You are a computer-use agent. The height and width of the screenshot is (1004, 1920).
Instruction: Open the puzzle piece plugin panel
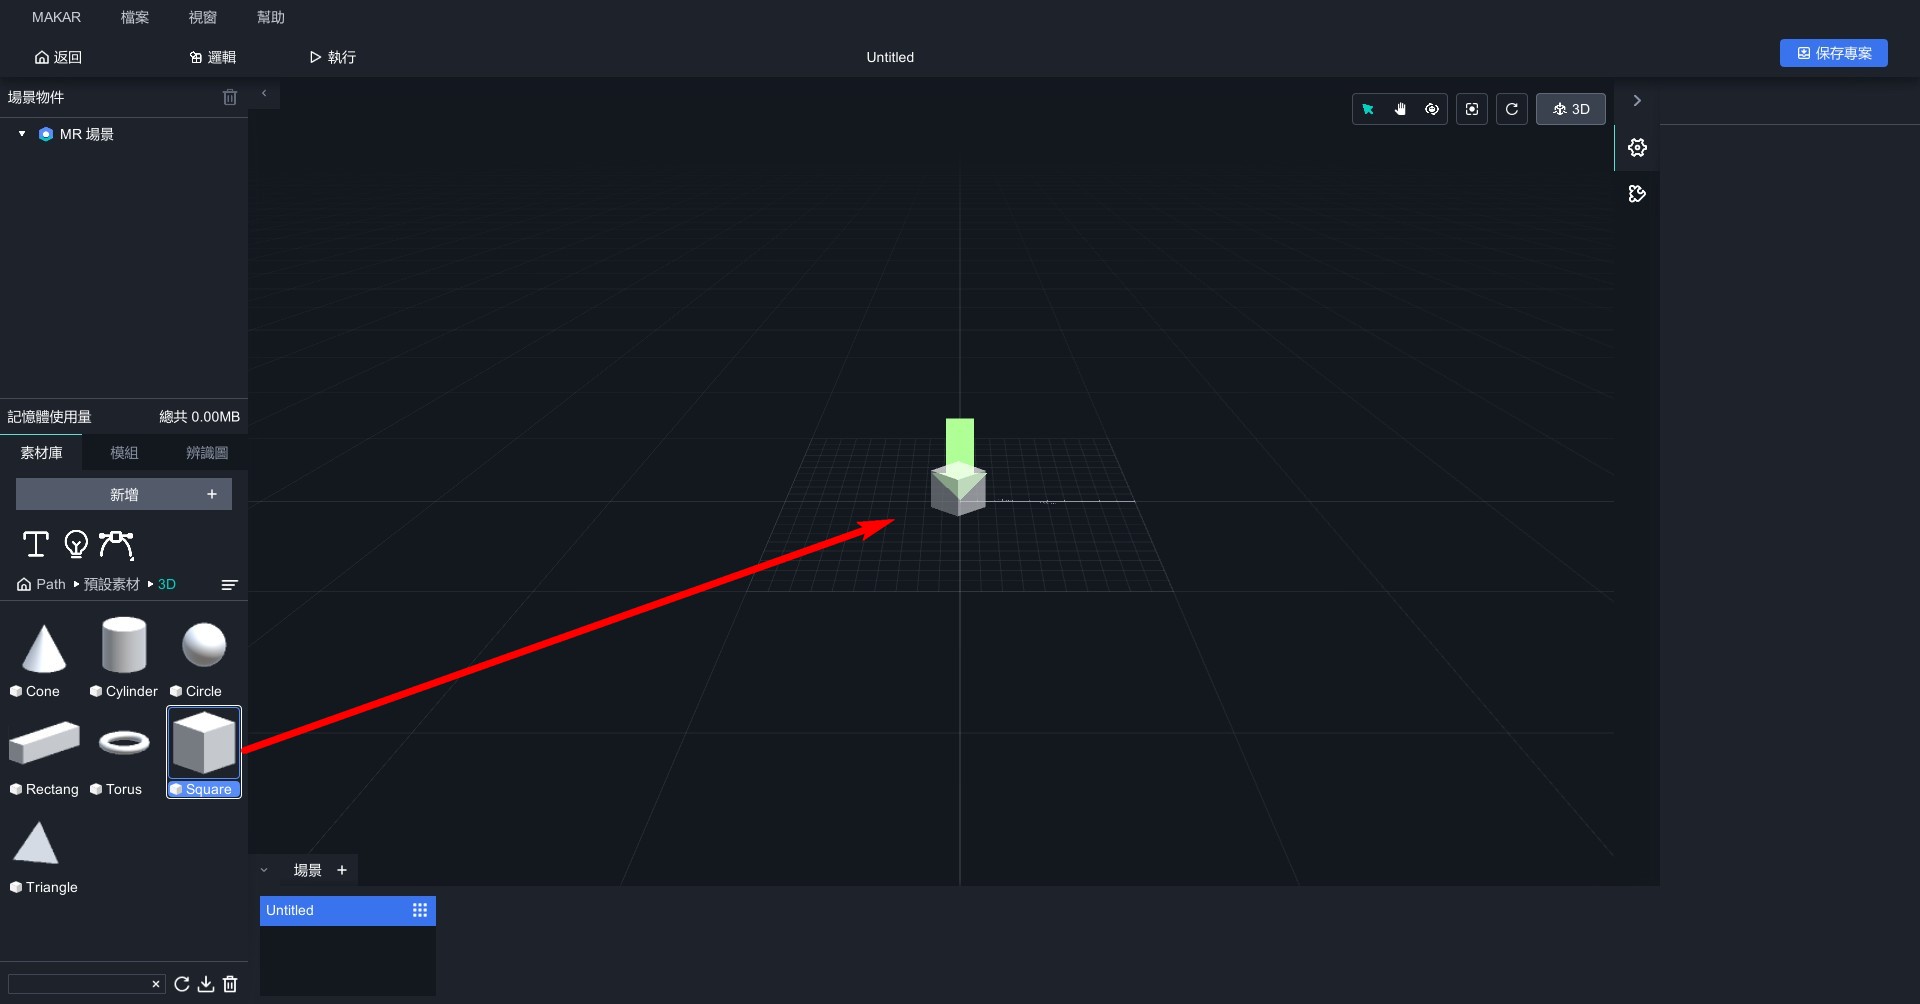tap(1637, 194)
